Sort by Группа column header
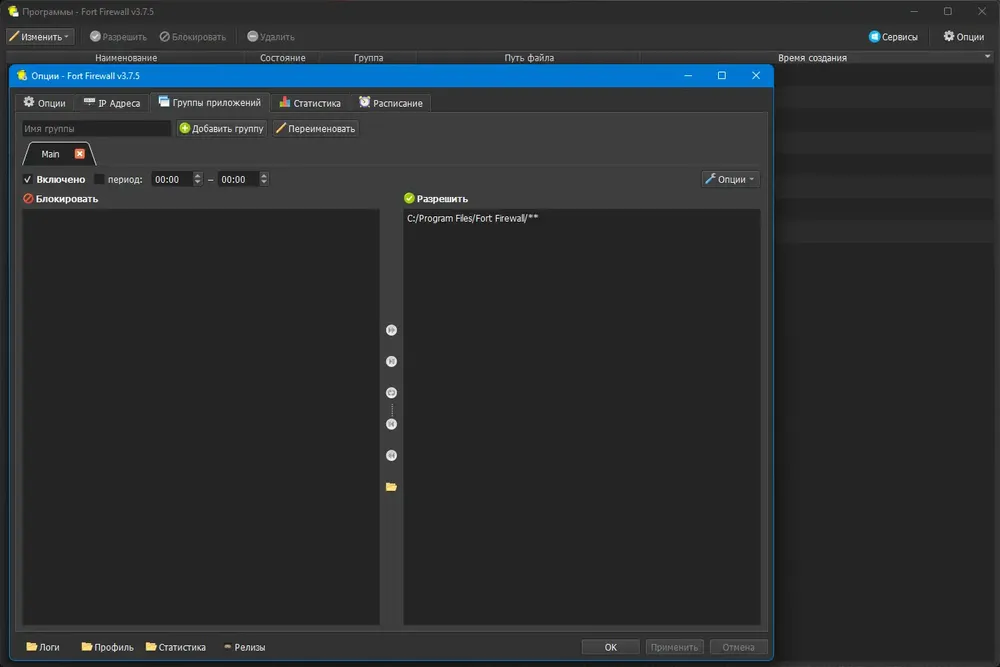Image resolution: width=1000 pixels, height=667 pixels. [369, 57]
